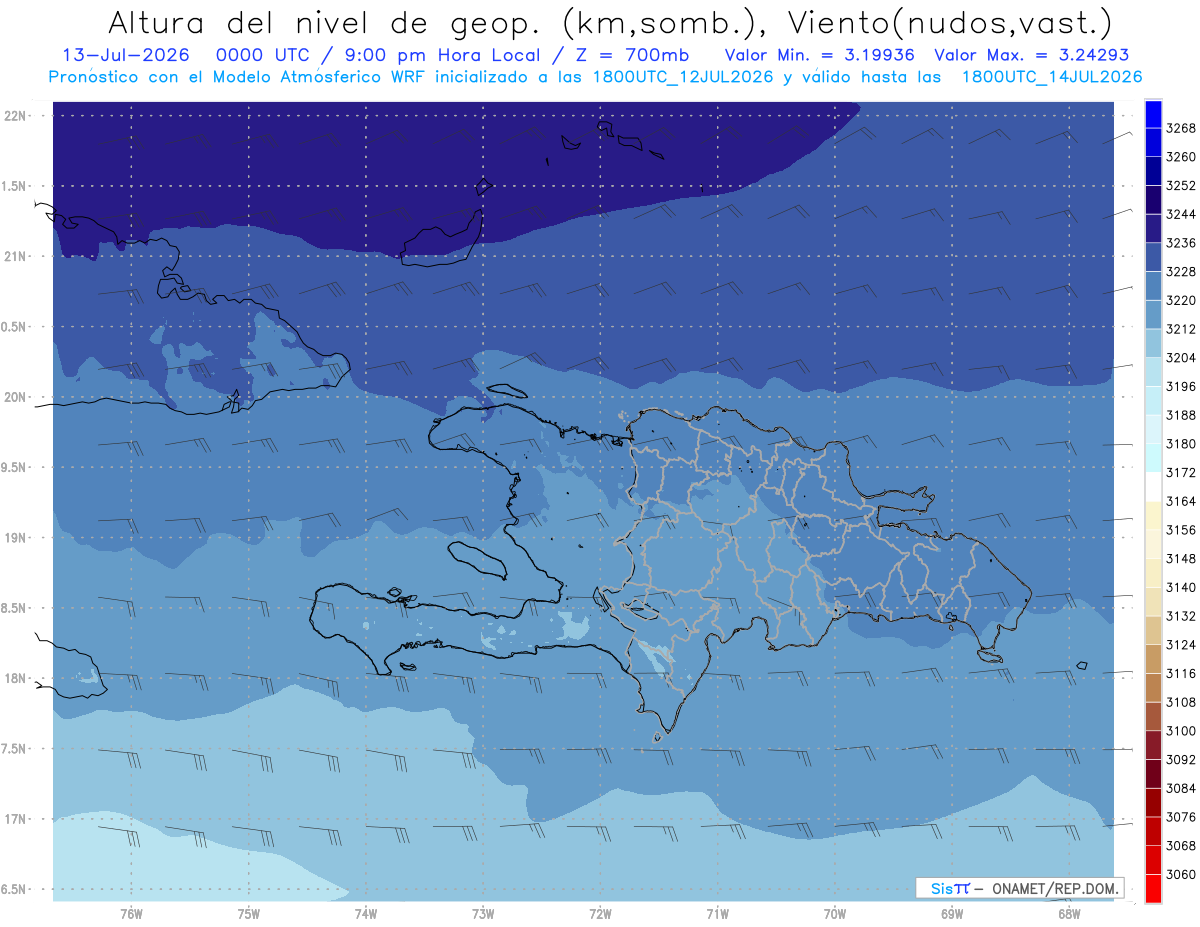This screenshot has height=927, width=1200.
Task: Click the '71W' longitude label
Action: coord(717,914)
